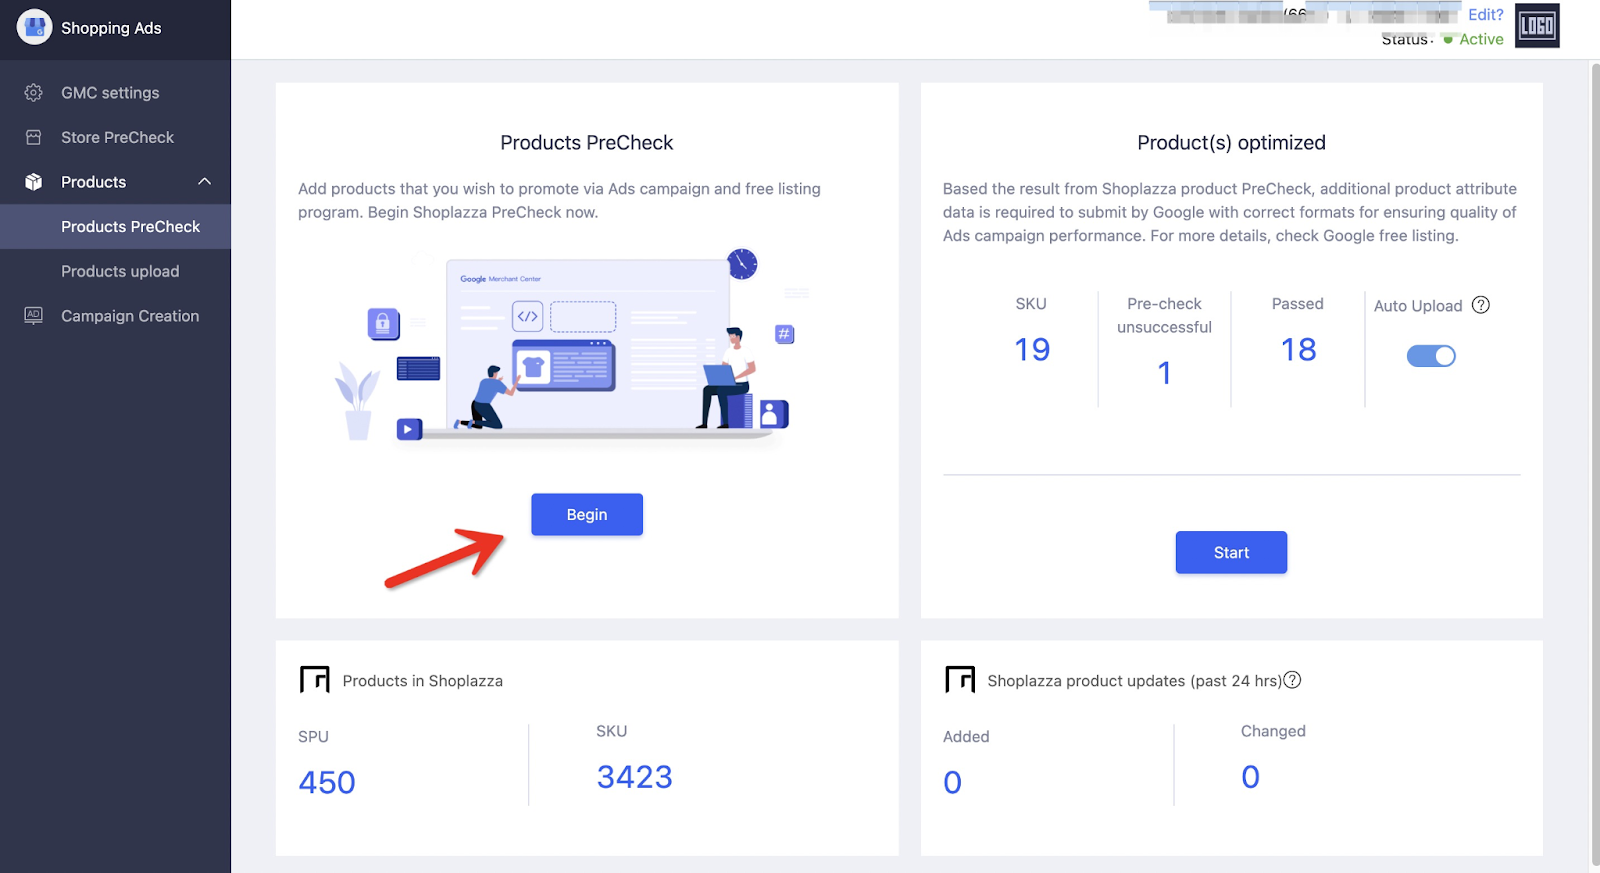Click the Changed label
The image size is (1600, 873).
[1273, 732]
